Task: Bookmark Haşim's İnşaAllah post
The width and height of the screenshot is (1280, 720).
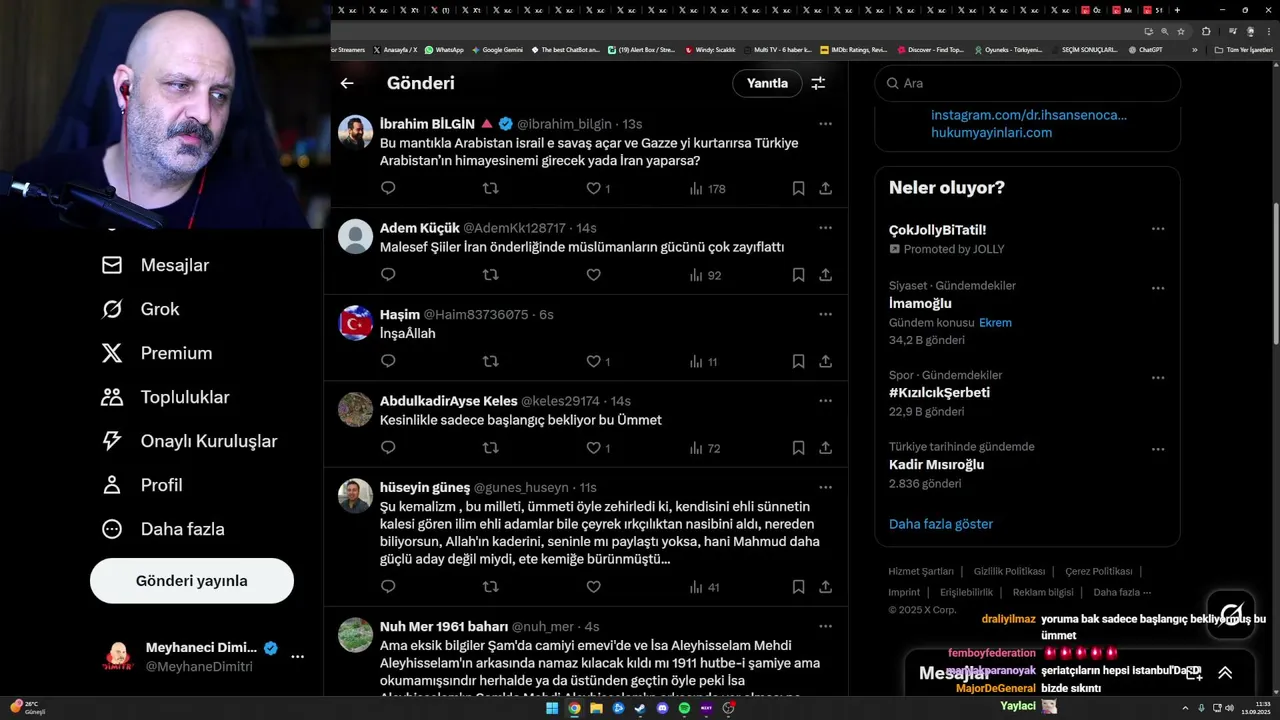Action: point(798,361)
